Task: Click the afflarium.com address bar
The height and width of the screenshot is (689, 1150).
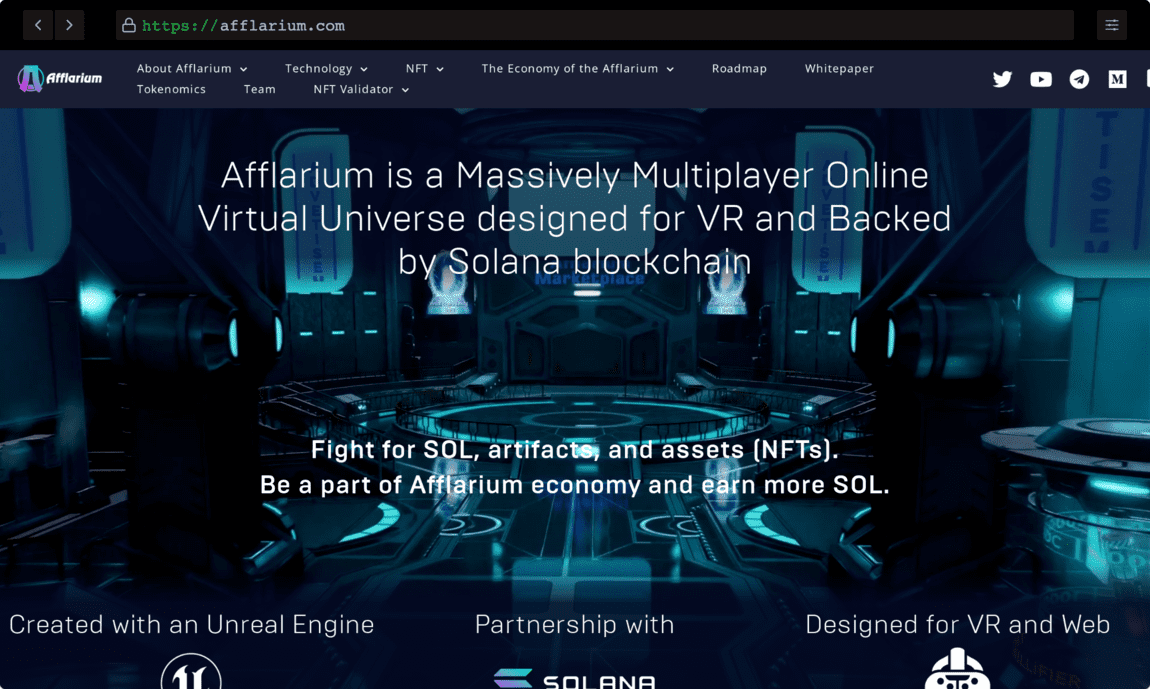Action: (595, 26)
